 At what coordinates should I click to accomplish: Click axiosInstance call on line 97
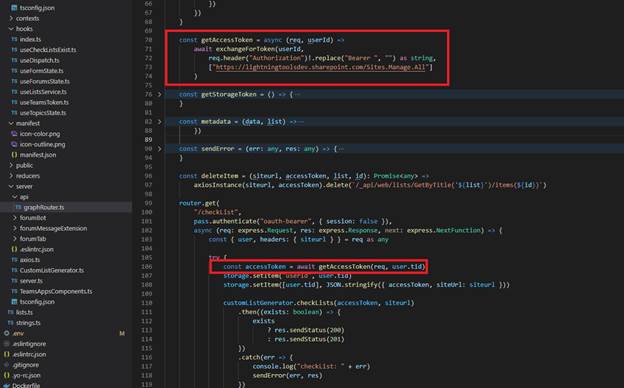tap(218, 185)
